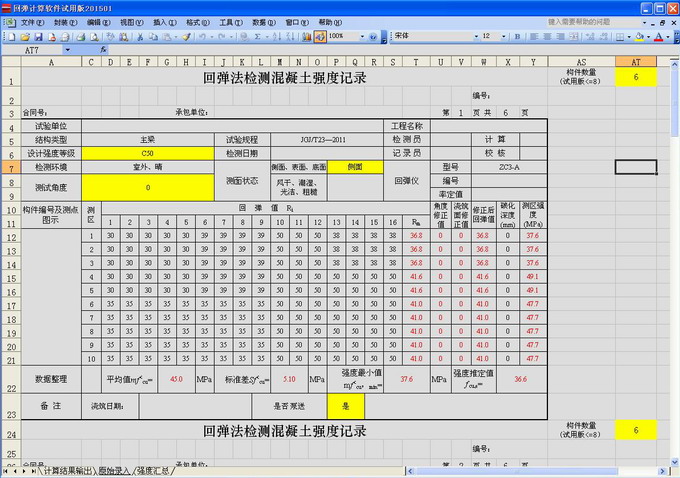Switch to the 原始录入 sheet tab
680x478 pixels.
click(x=113, y=470)
